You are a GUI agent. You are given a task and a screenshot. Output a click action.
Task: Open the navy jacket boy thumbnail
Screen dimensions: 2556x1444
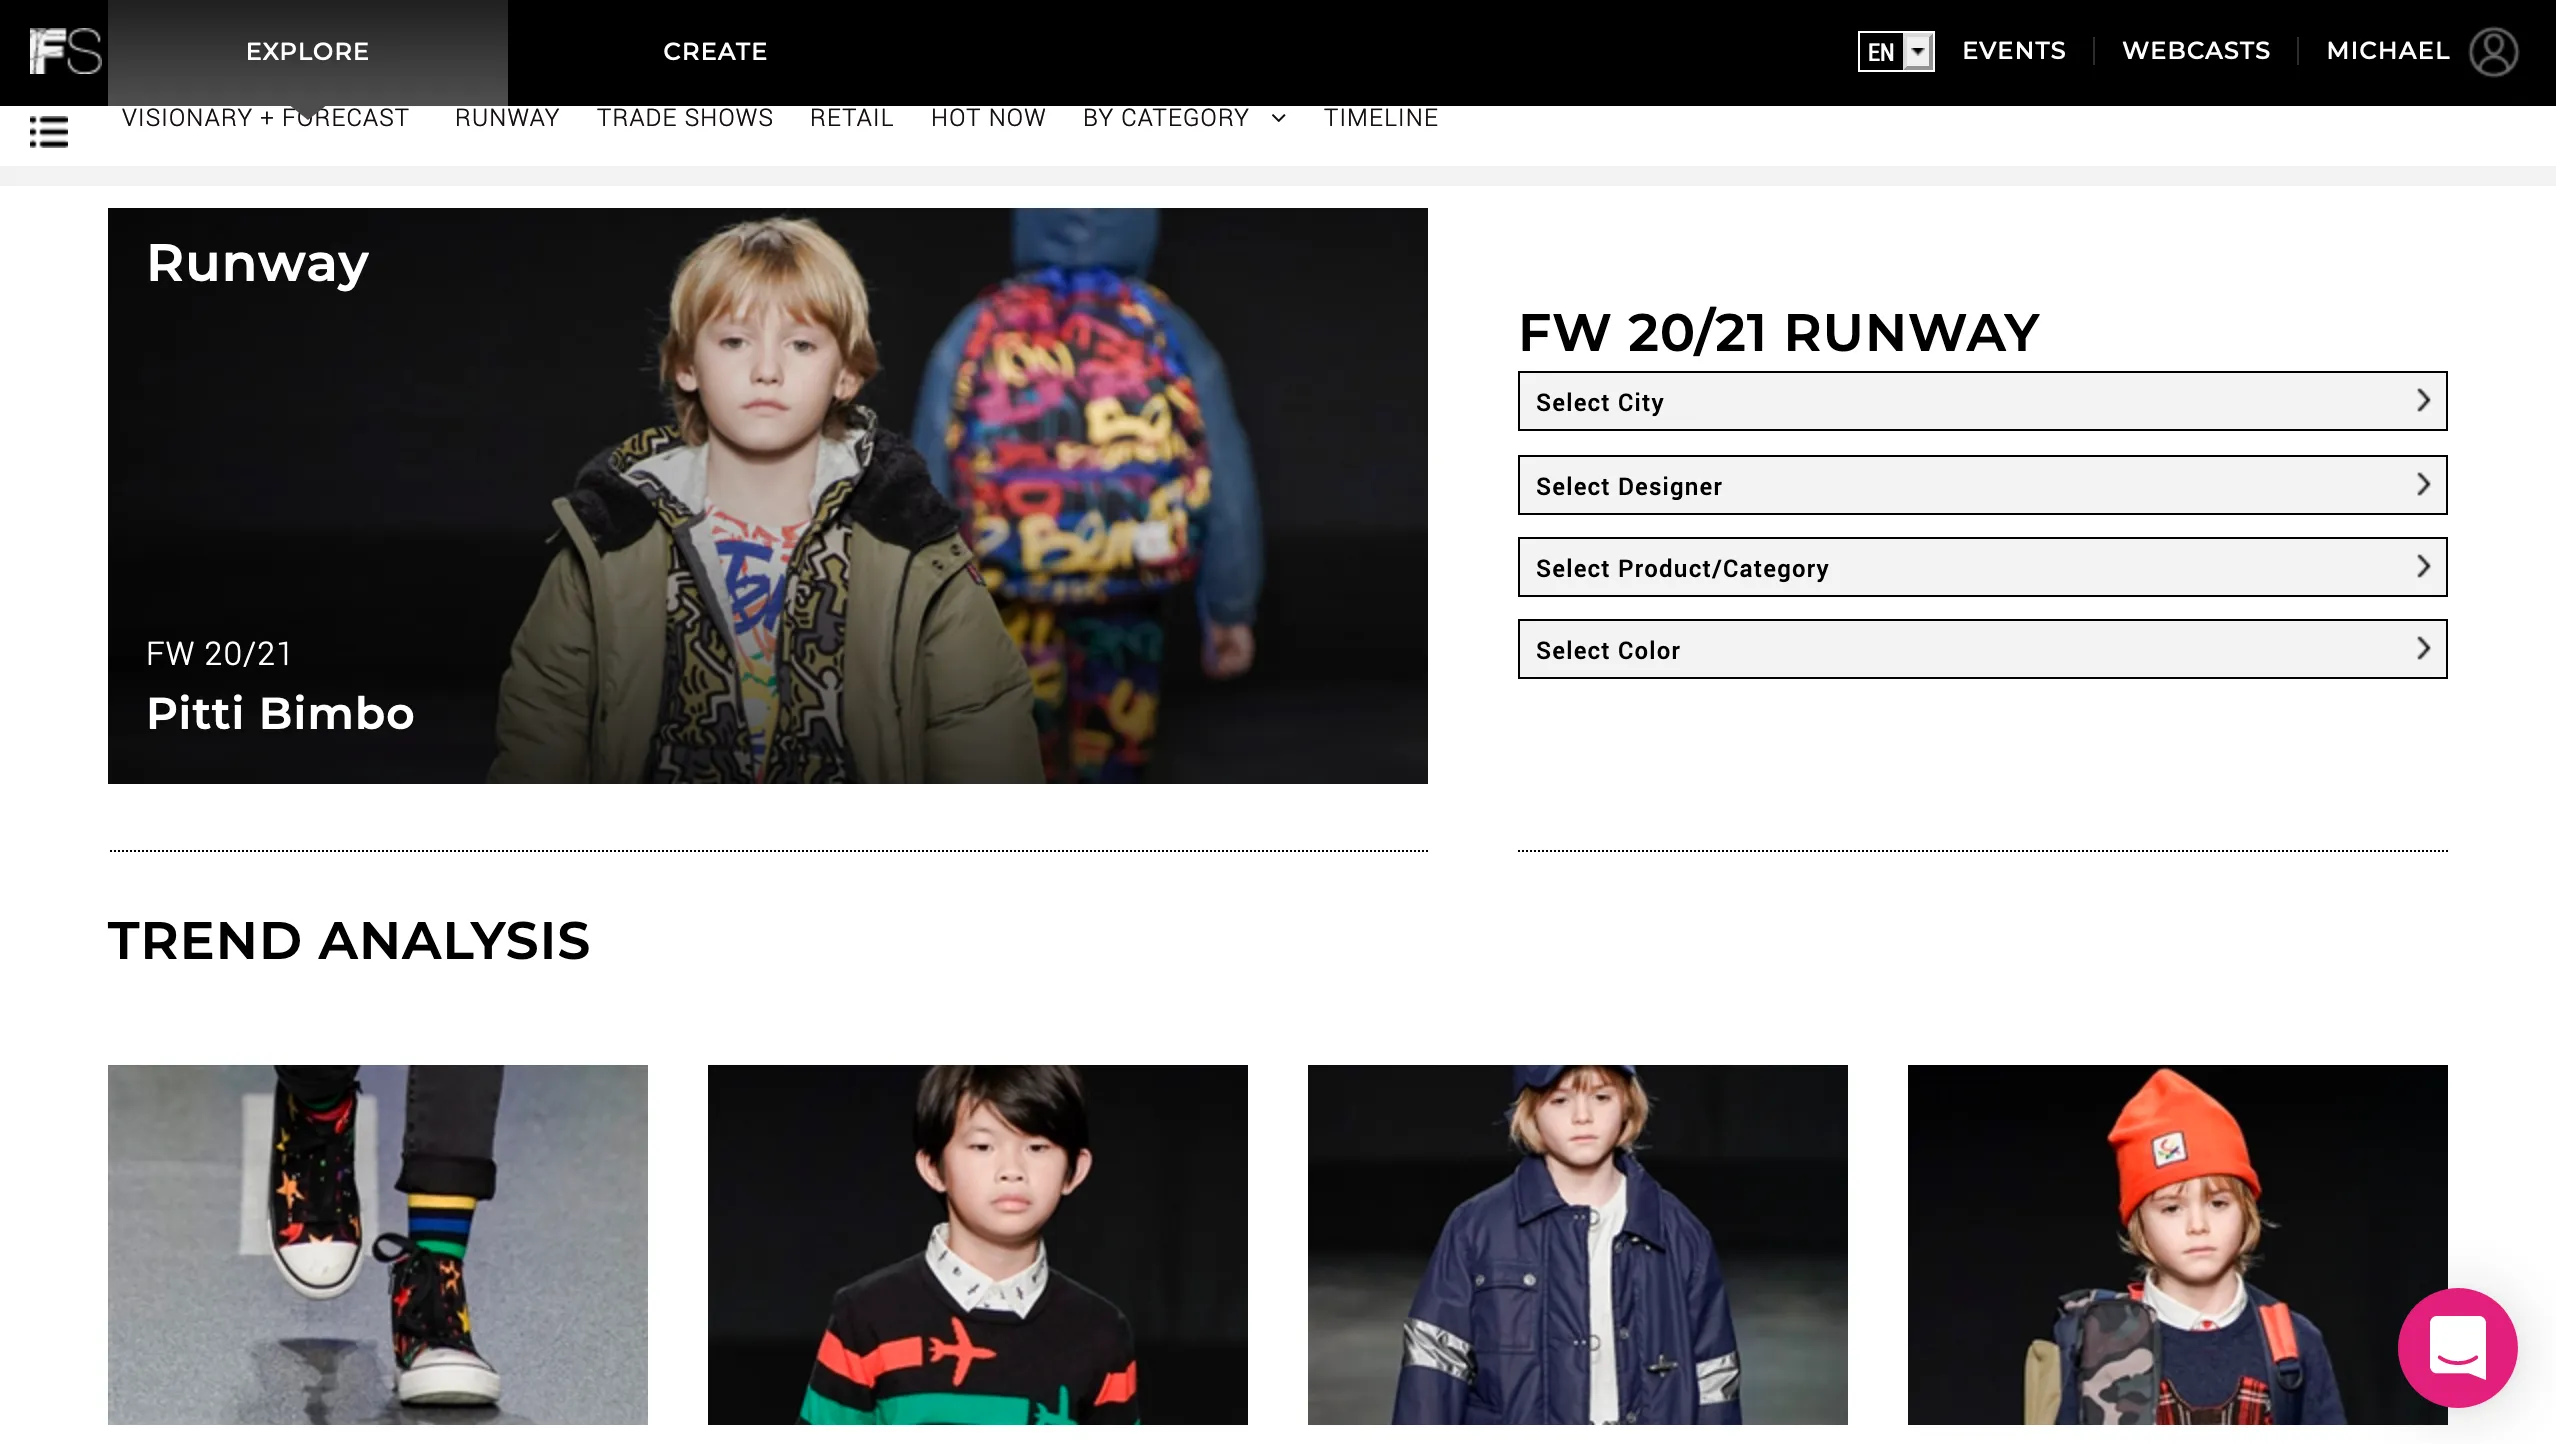tap(1578, 1244)
